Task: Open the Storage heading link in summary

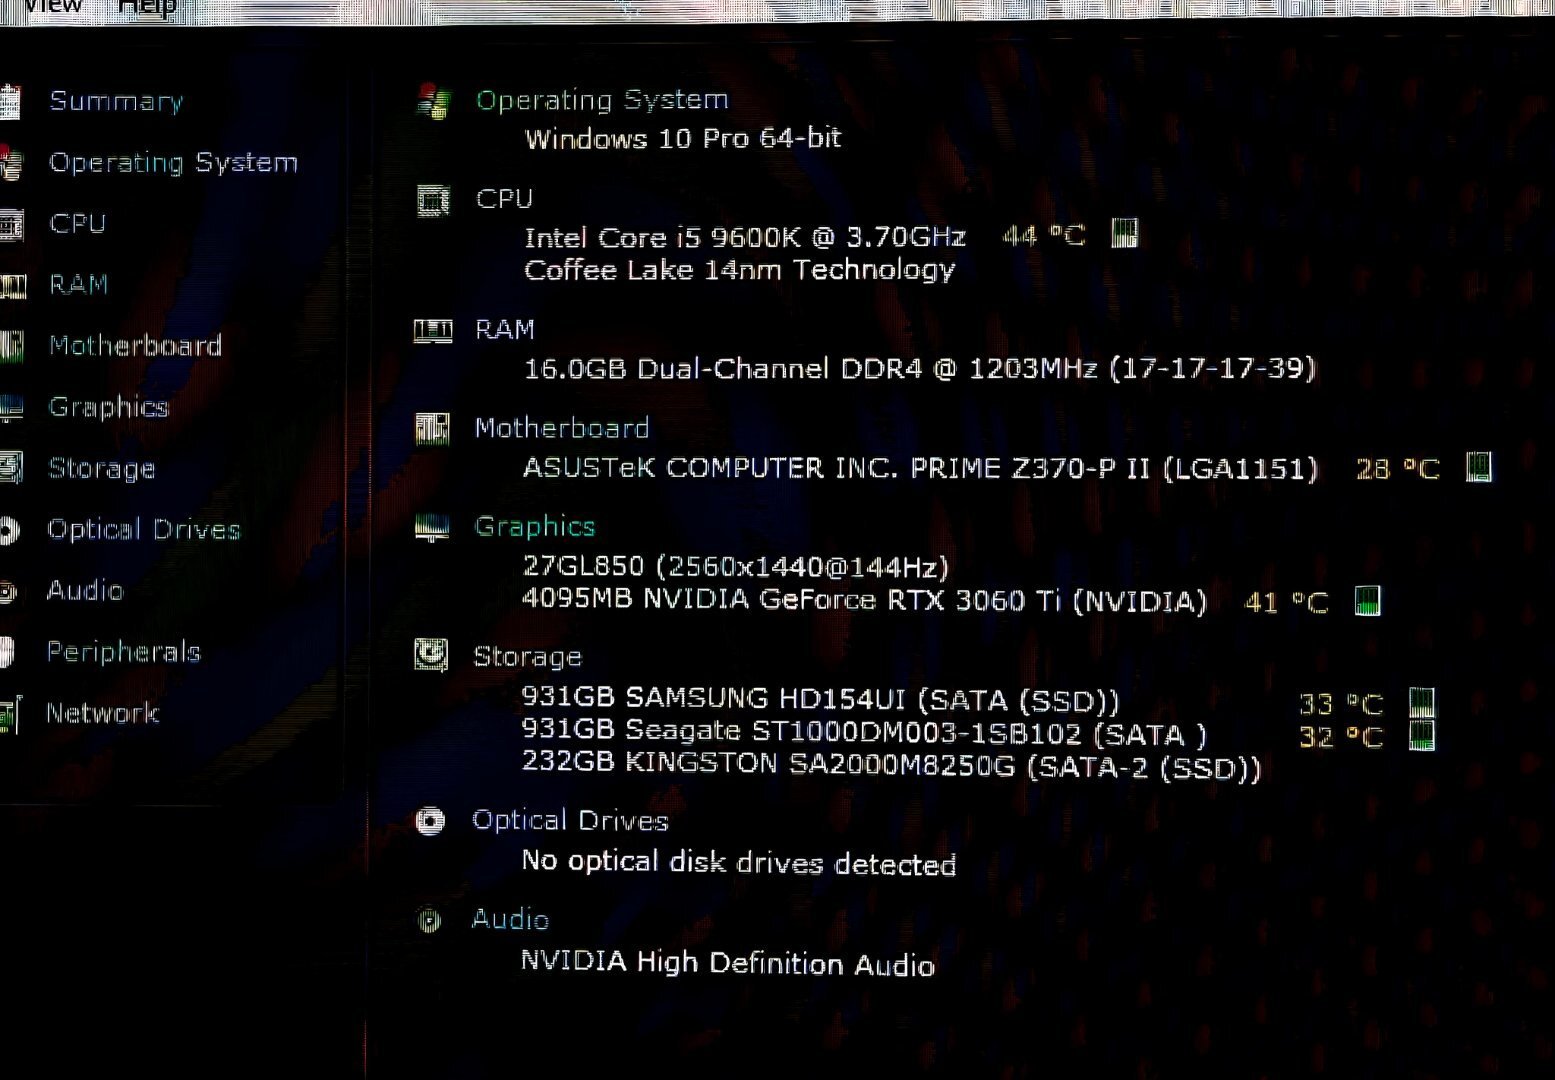Action: click(x=527, y=657)
